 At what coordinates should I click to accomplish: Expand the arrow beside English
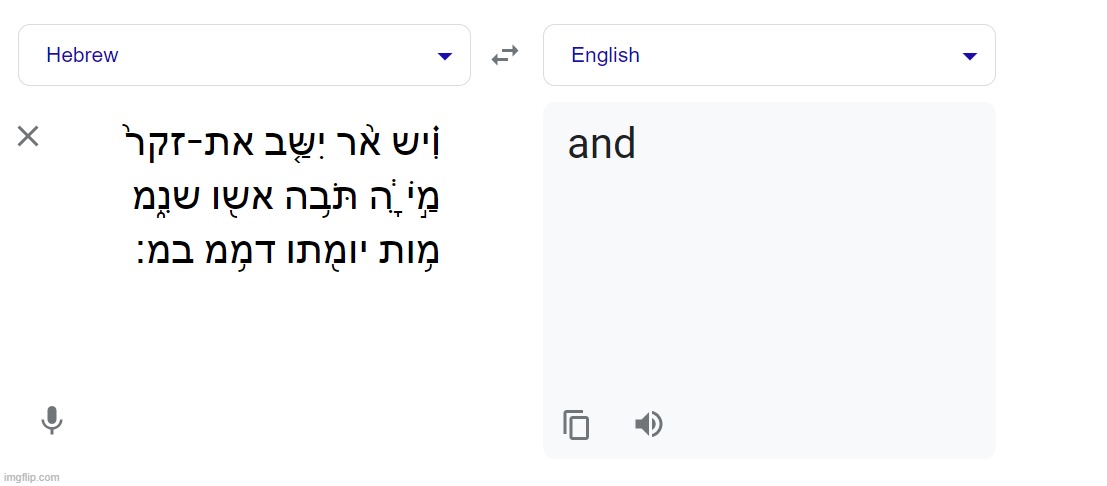pos(969,56)
